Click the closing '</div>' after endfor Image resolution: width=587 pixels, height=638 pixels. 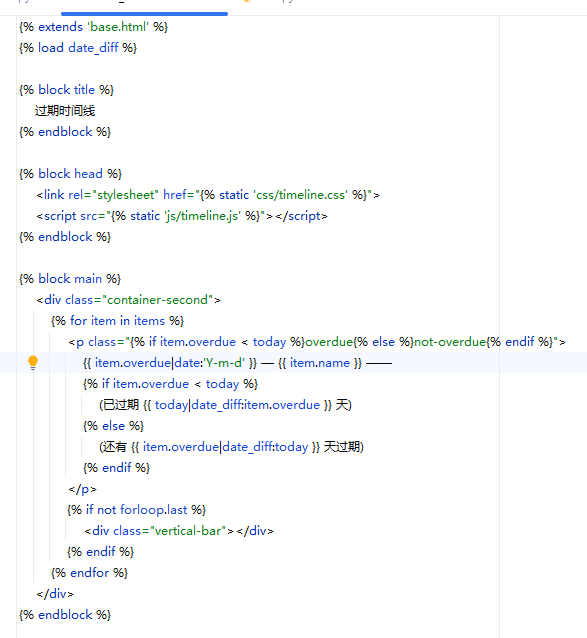[55, 594]
